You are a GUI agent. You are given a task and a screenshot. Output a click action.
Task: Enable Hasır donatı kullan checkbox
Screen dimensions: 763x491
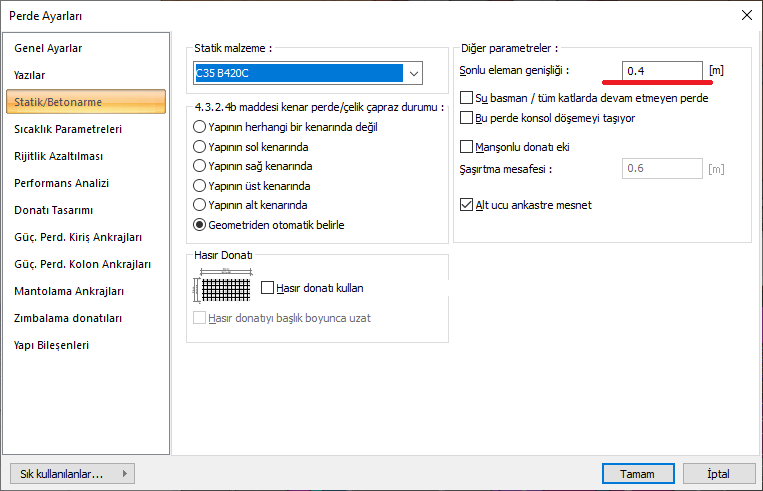coord(268,288)
